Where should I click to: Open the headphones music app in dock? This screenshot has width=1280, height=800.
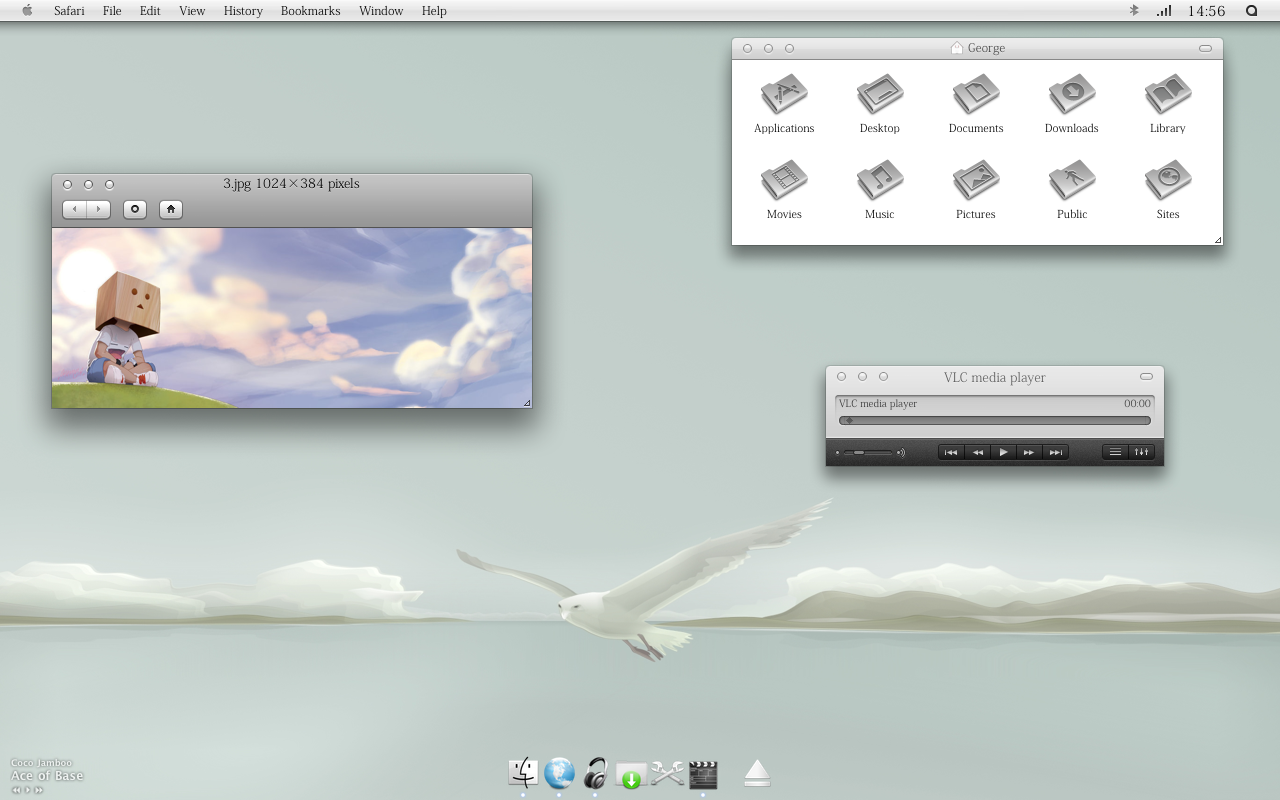click(595, 773)
